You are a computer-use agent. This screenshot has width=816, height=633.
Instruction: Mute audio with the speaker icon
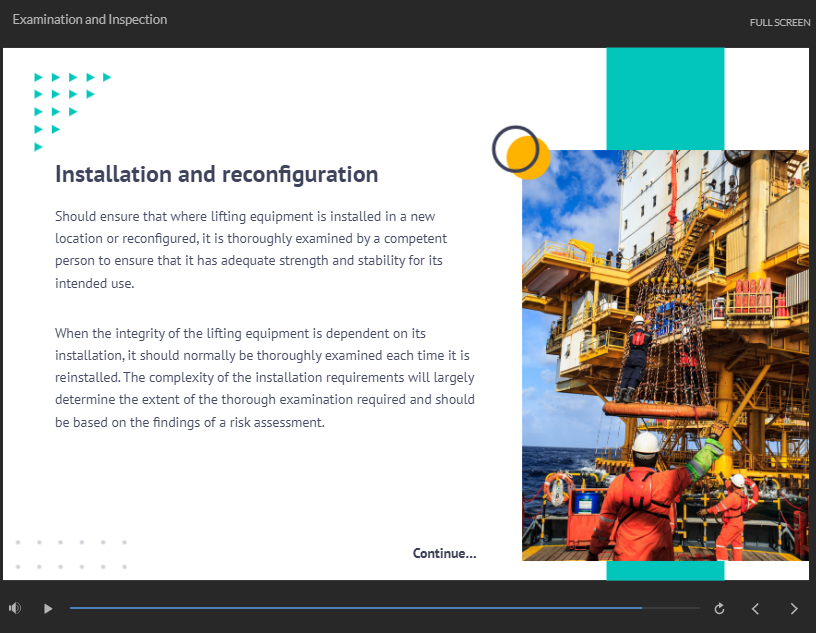tap(15, 608)
